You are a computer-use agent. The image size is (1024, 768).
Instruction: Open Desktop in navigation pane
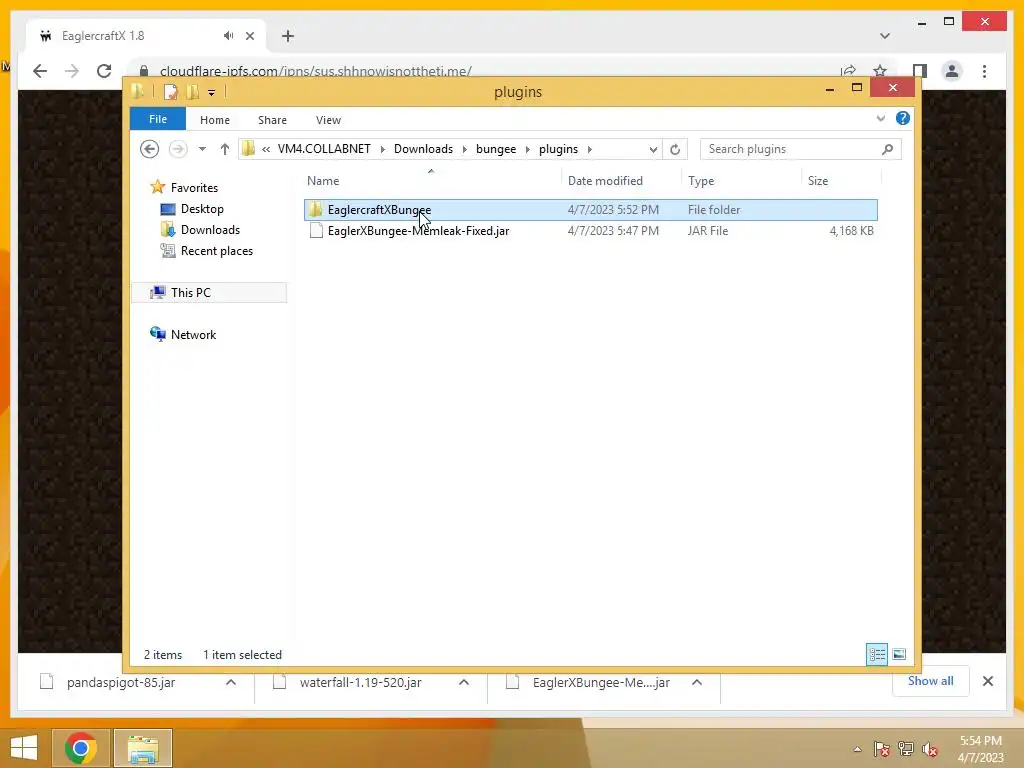click(202, 209)
